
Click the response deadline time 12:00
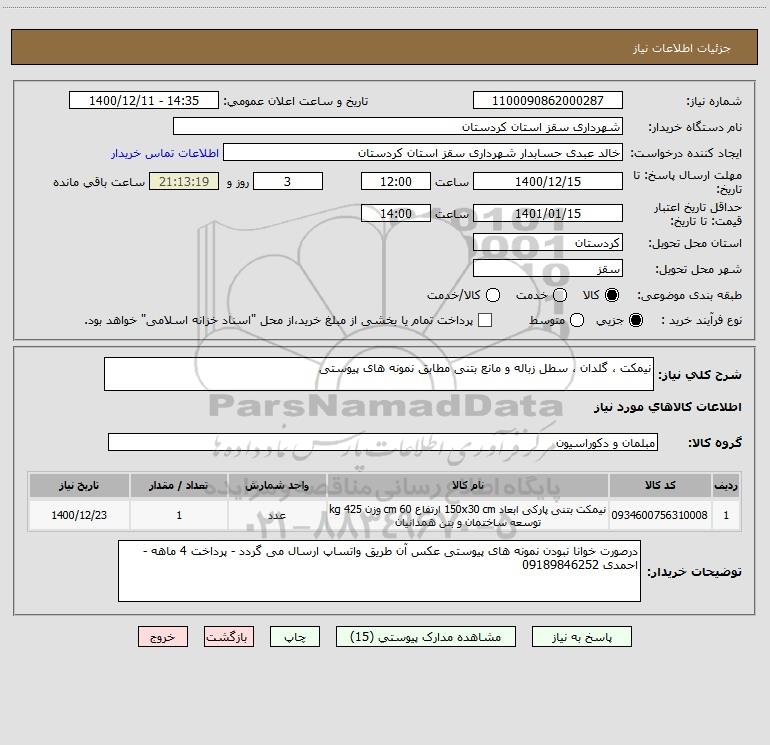pos(396,181)
